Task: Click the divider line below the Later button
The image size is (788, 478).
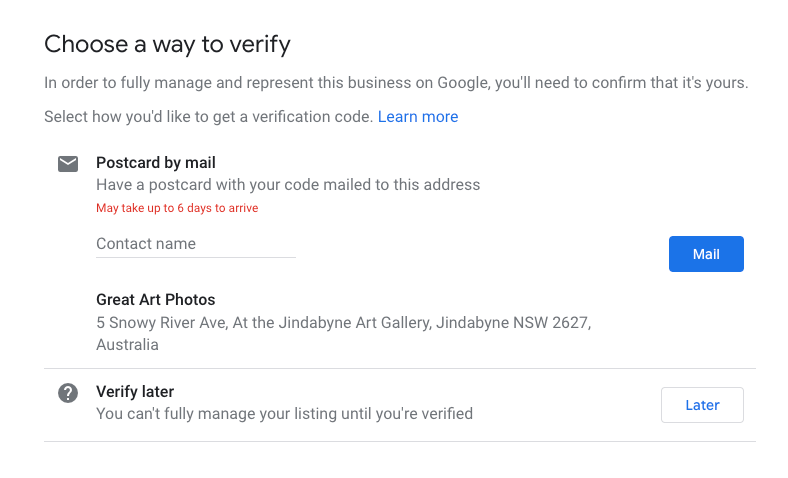Action: (400, 442)
